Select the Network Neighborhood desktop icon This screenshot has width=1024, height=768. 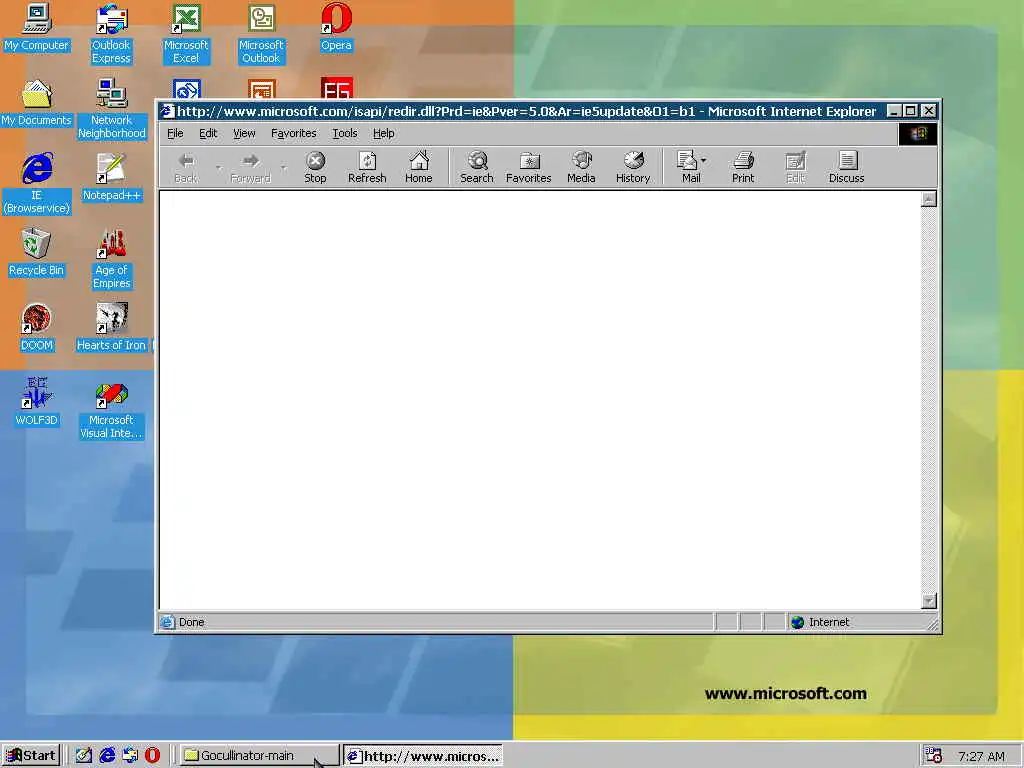click(x=112, y=109)
